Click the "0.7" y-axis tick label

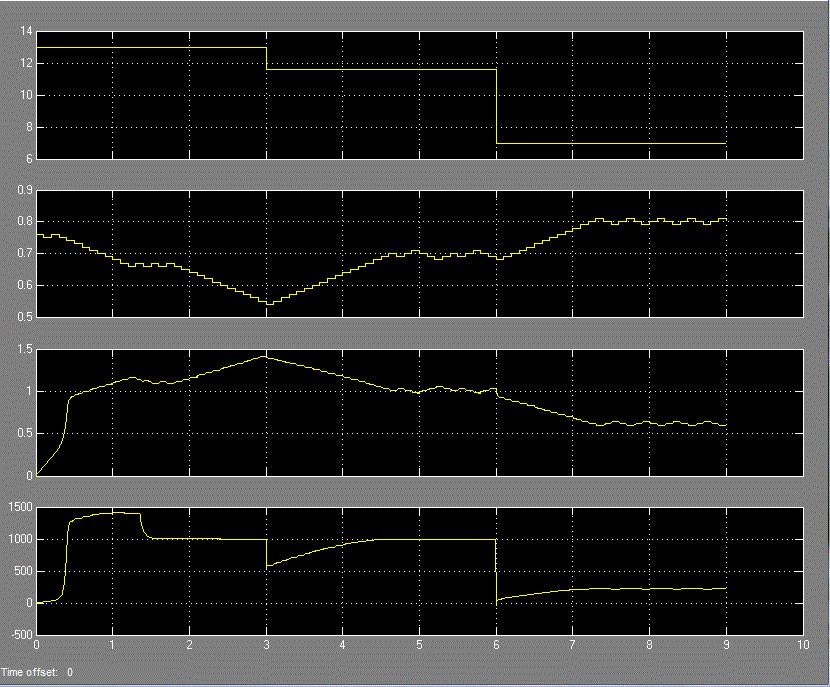point(25,254)
